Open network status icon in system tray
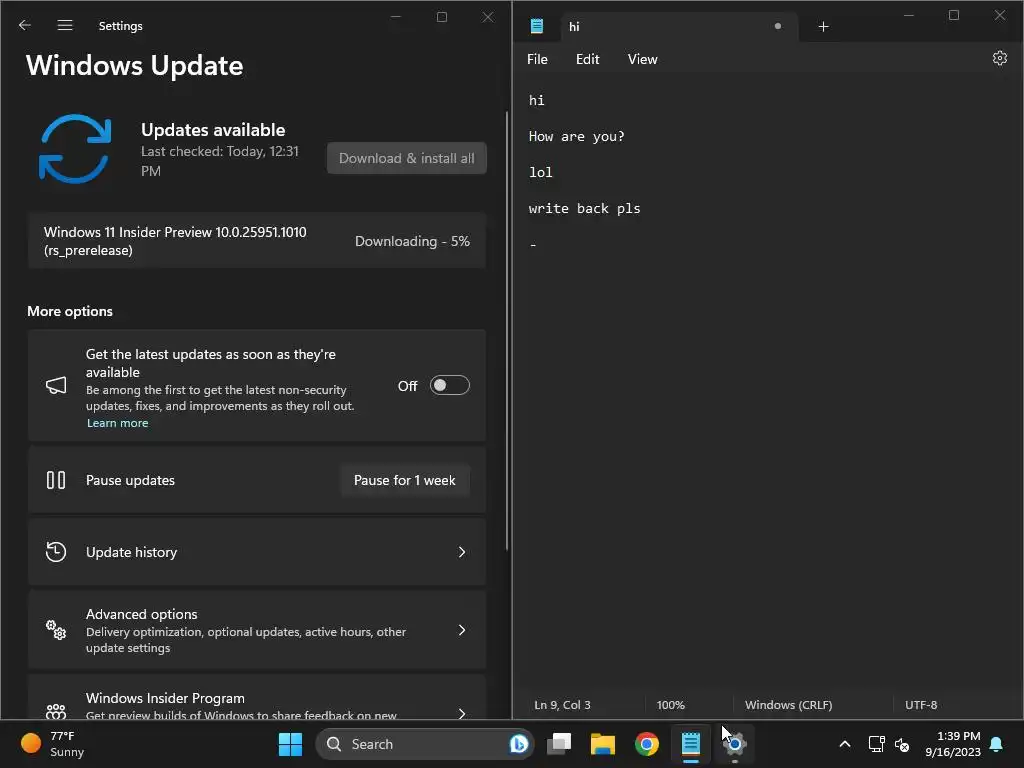This screenshot has height=768, width=1024. pos(876,744)
